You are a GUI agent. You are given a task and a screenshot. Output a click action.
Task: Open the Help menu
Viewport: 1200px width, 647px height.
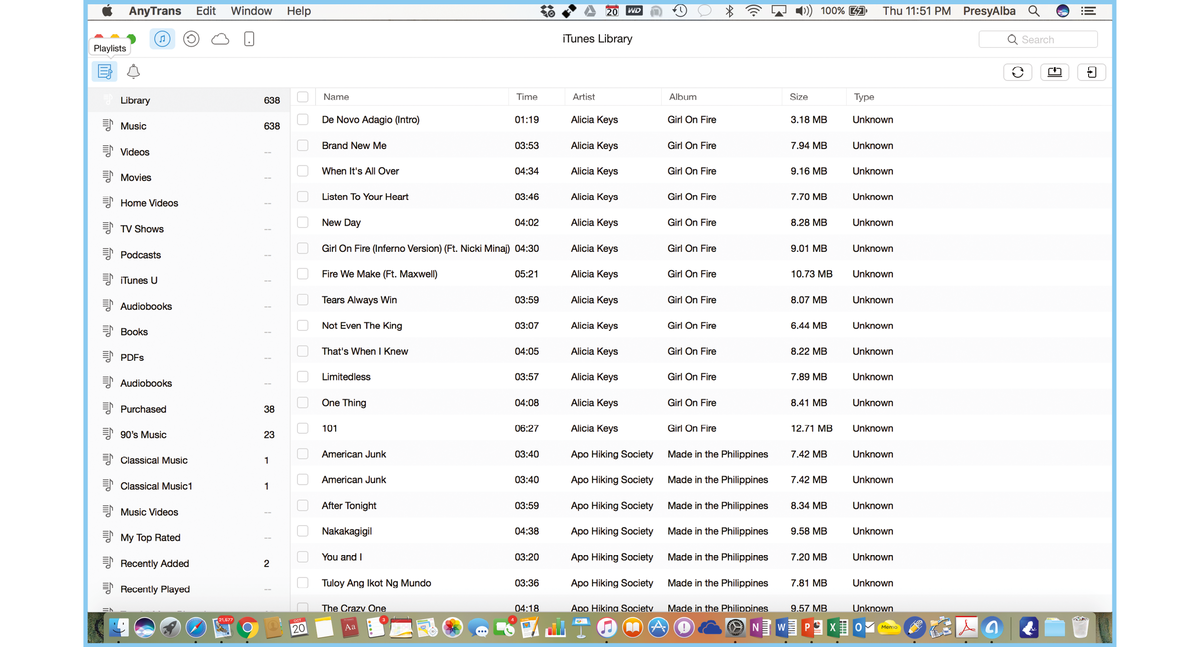point(299,11)
